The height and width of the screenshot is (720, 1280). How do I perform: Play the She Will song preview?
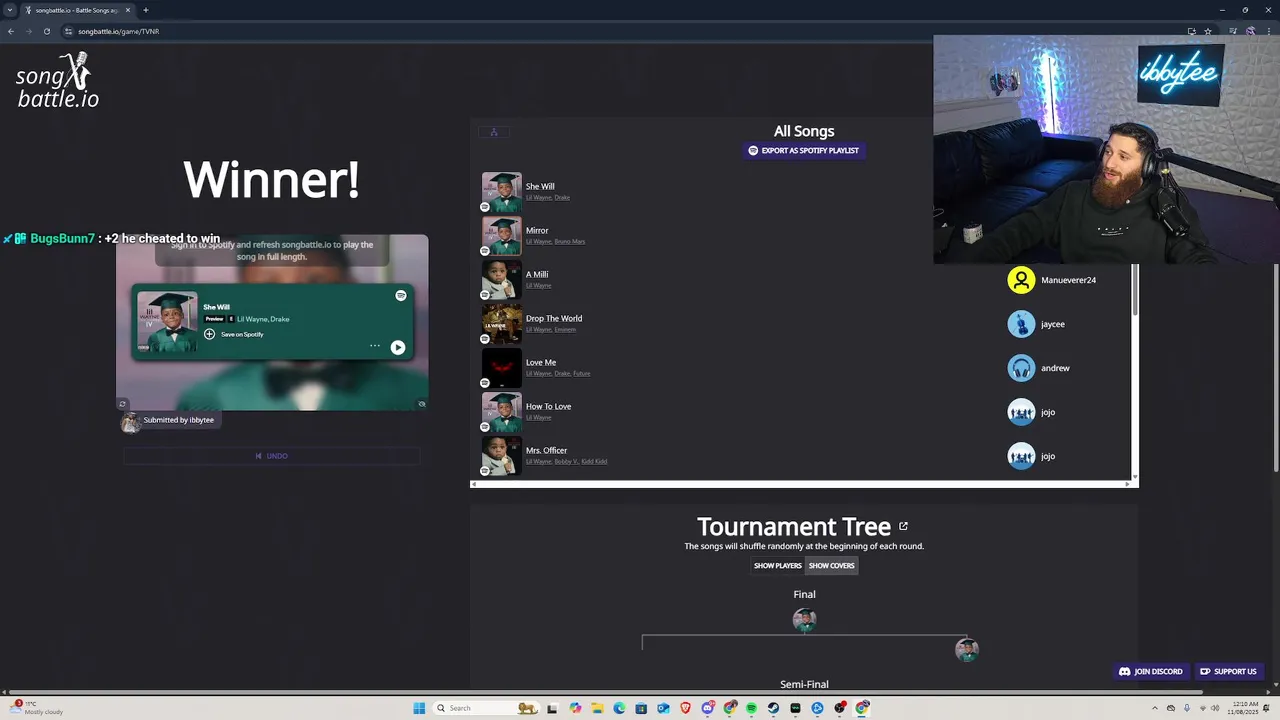tap(398, 347)
